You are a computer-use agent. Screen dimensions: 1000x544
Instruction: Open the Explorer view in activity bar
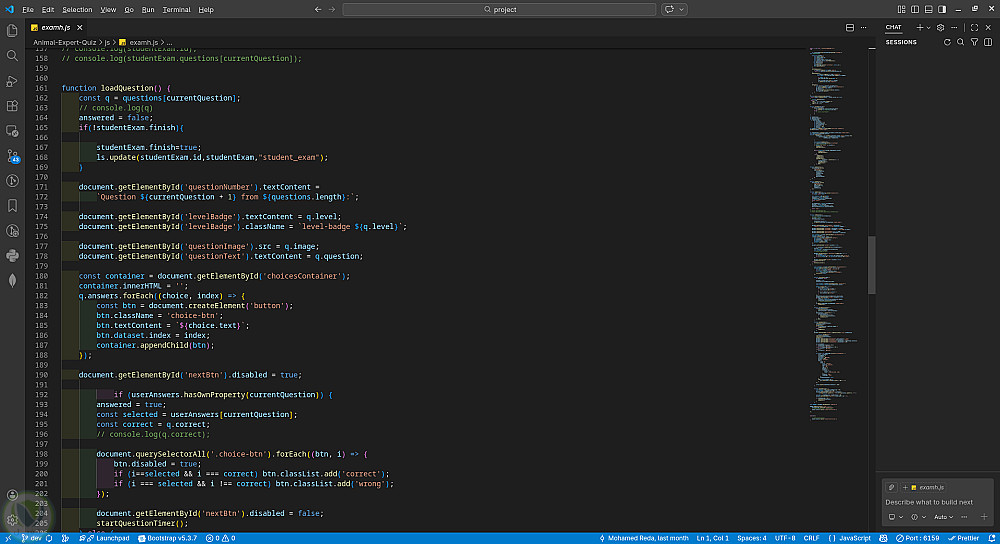coord(12,31)
